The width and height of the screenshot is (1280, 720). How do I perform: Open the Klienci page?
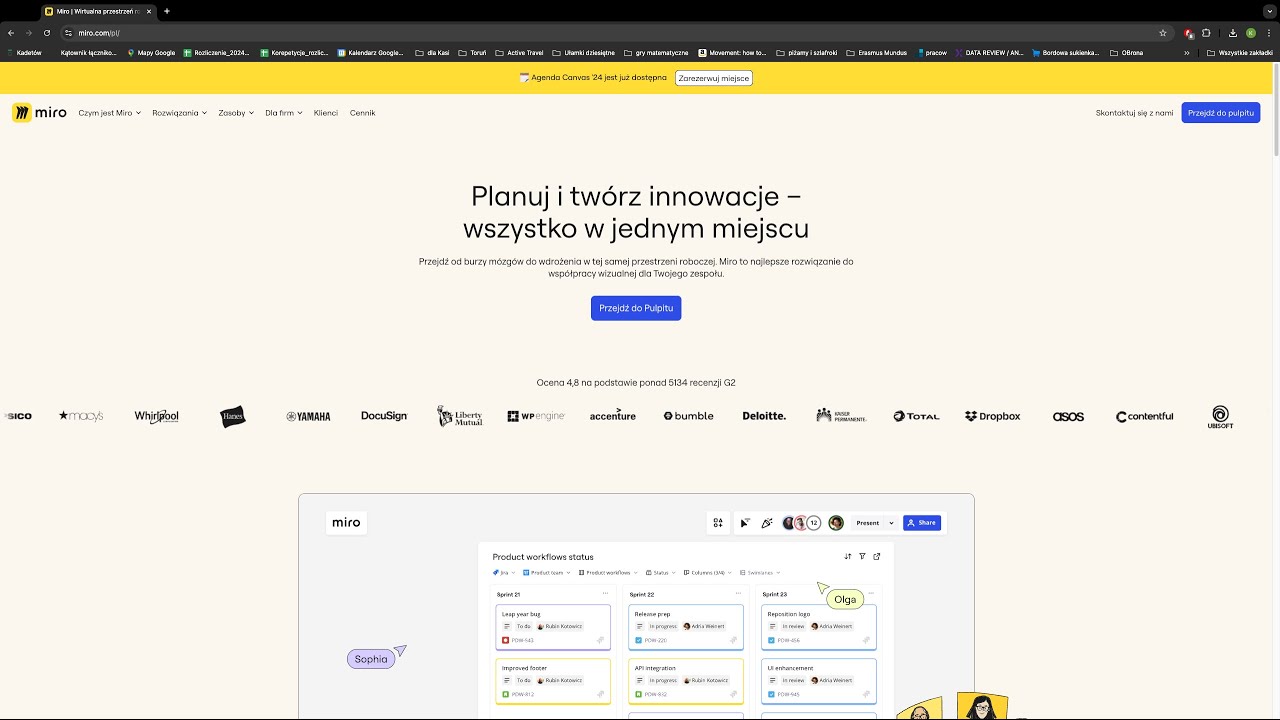click(x=326, y=113)
